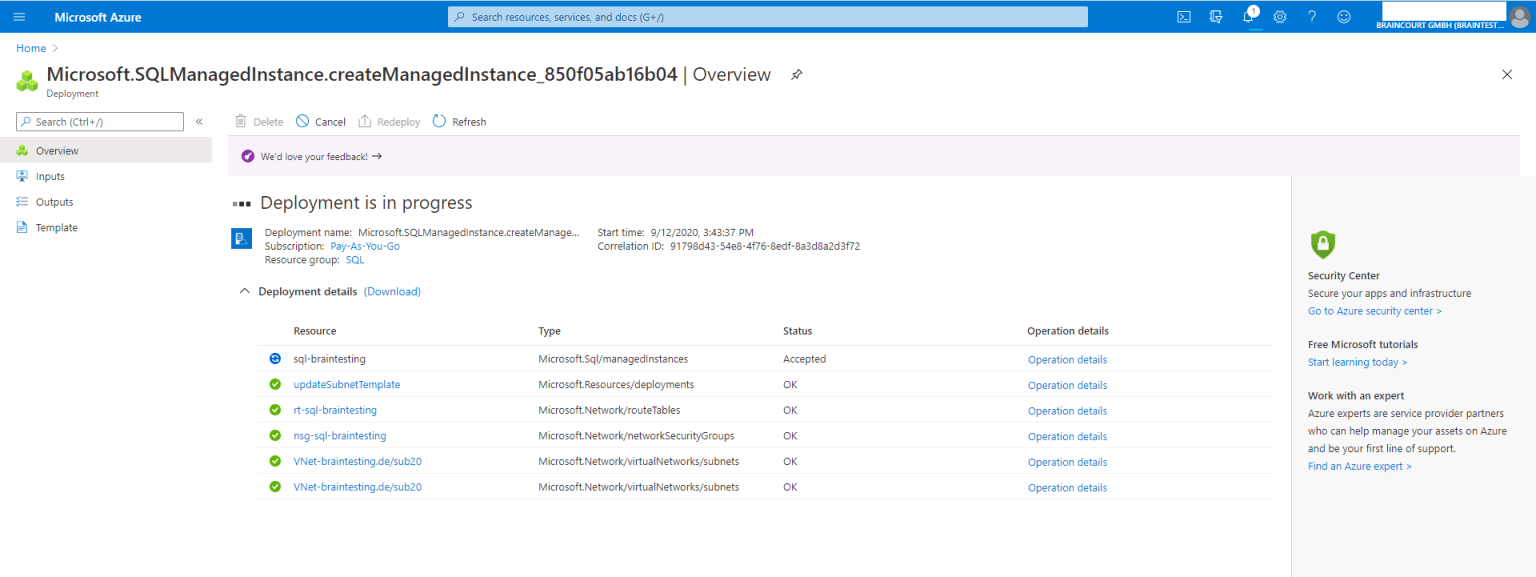Open the Template sidebar item

56,228
